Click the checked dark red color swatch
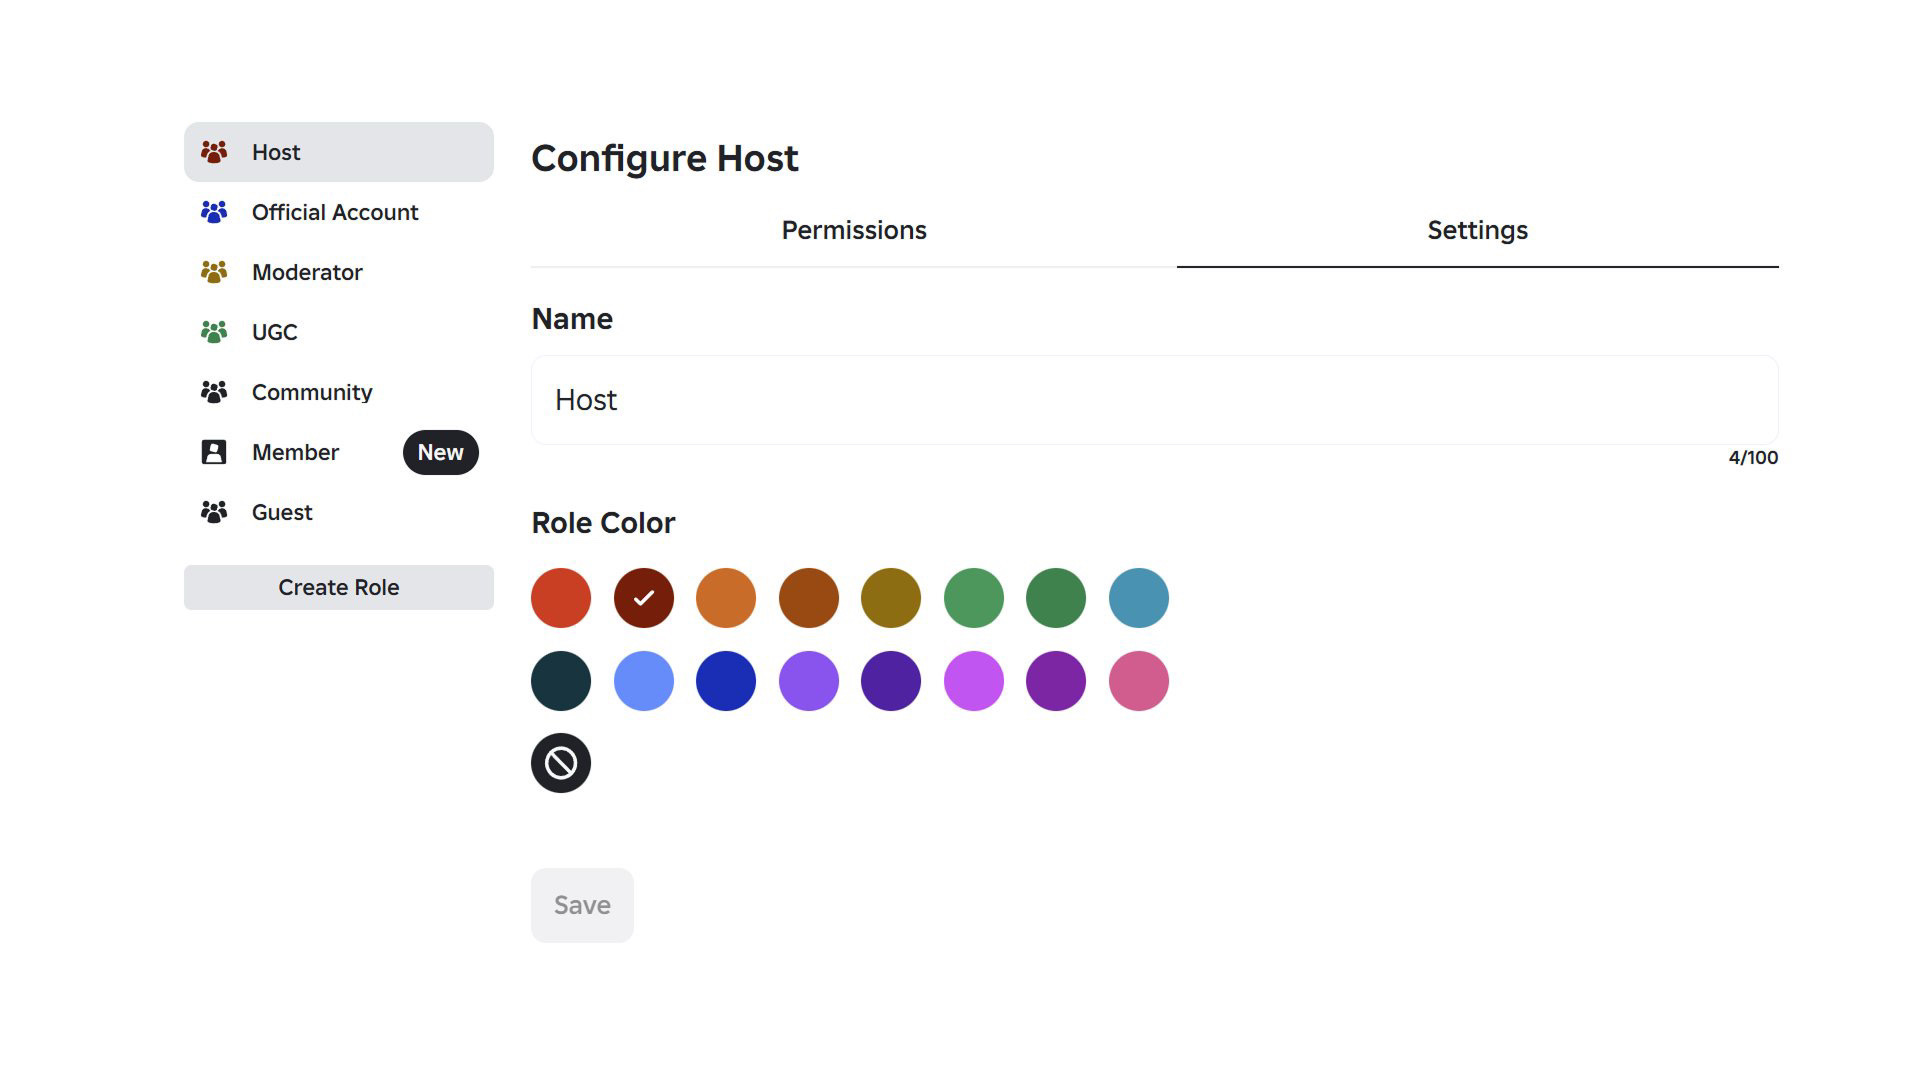Viewport: 1920px width, 1080px height. pos(643,597)
